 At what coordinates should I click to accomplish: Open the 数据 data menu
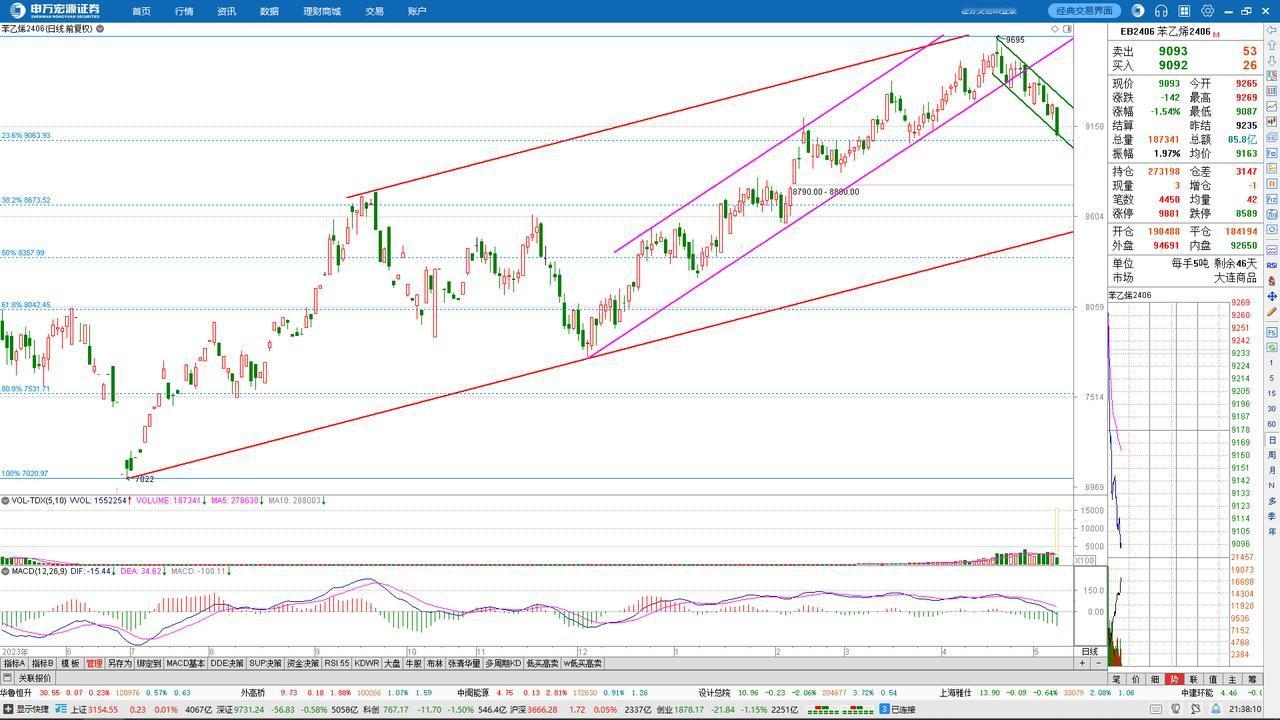[269, 11]
